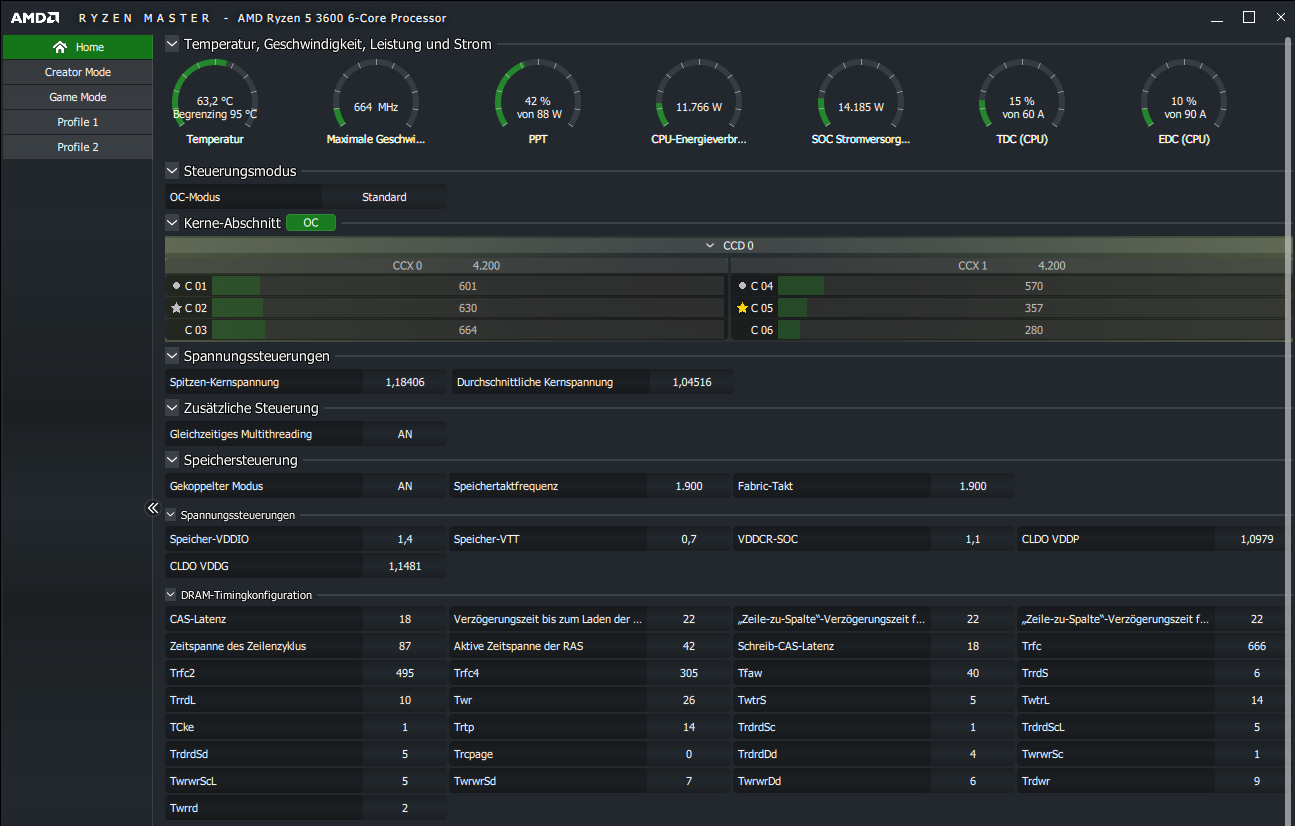1295x826 pixels.
Task: Click the CLDO VDDG value 1,1481
Action: [405, 566]
